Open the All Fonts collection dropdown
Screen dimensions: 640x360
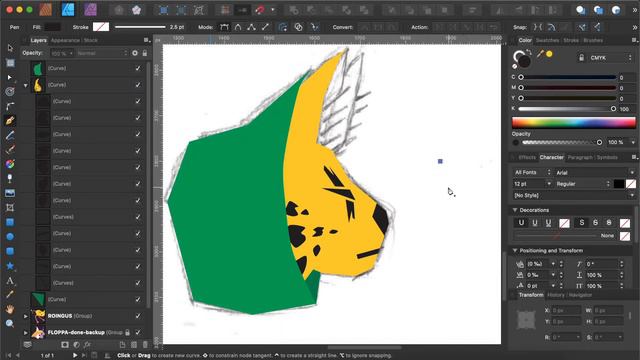(532, 173)
